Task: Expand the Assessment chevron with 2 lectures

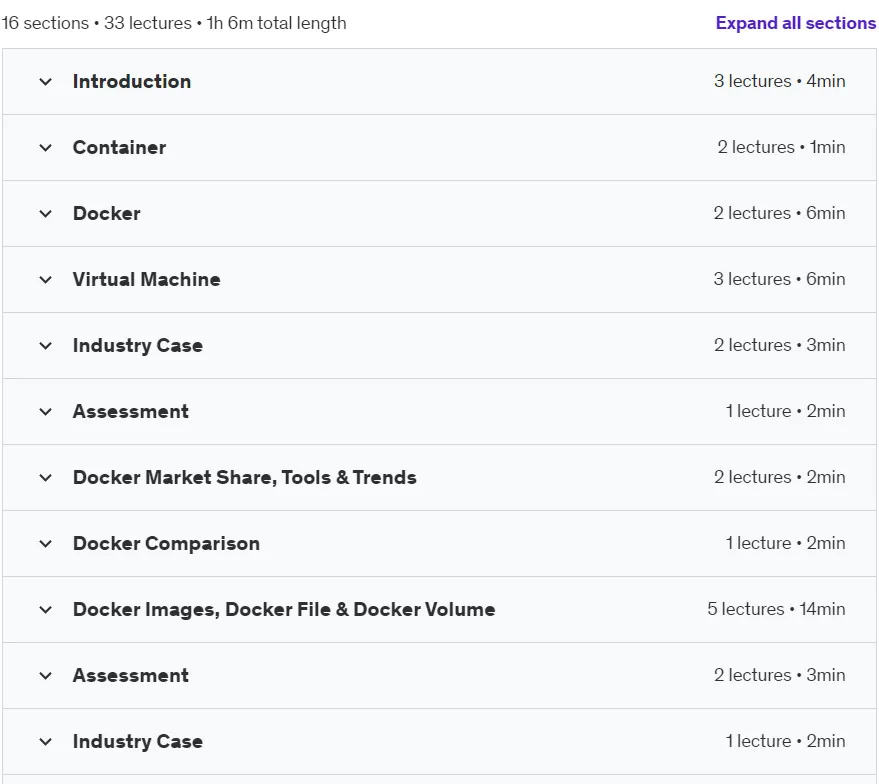Action: click(x=45, y=676)
